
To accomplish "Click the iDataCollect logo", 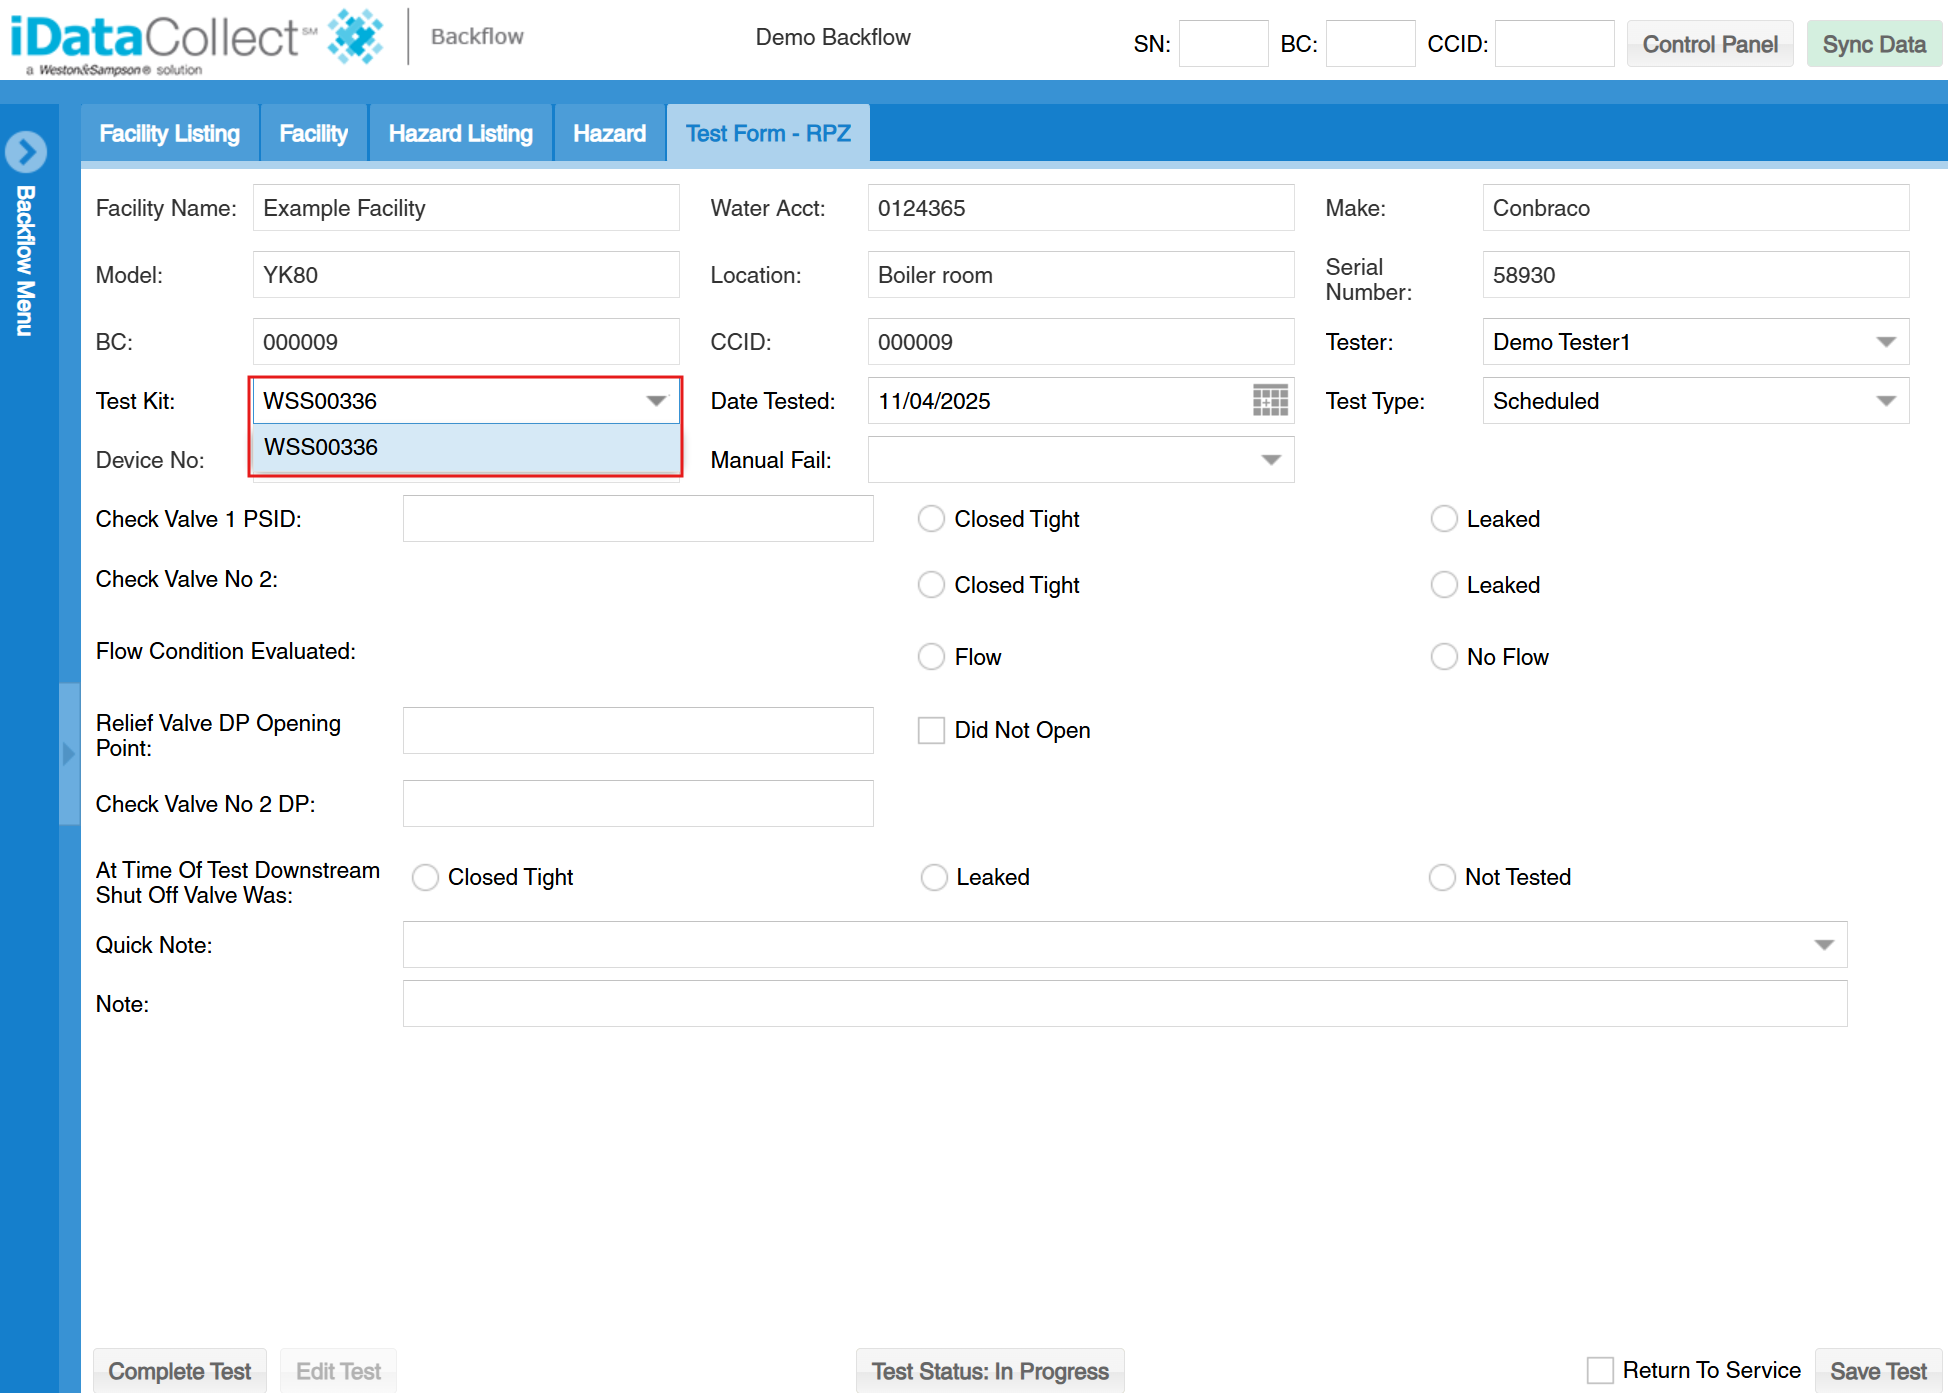I will click(150, 33).
